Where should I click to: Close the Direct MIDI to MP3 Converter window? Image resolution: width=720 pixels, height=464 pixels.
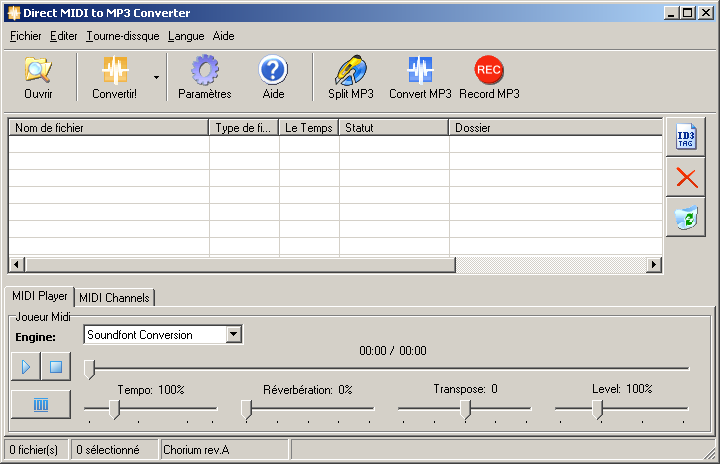(705, 13)
